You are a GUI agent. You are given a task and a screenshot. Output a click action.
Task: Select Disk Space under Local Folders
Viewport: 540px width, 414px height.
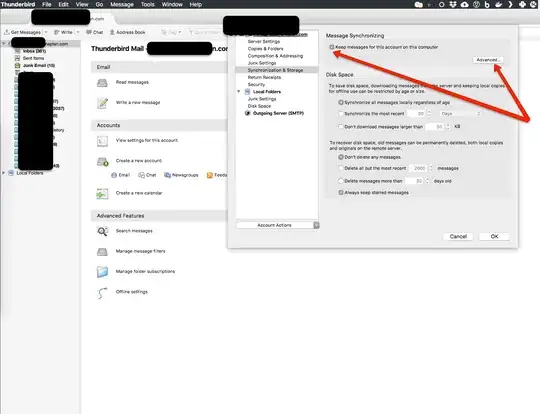259,106
